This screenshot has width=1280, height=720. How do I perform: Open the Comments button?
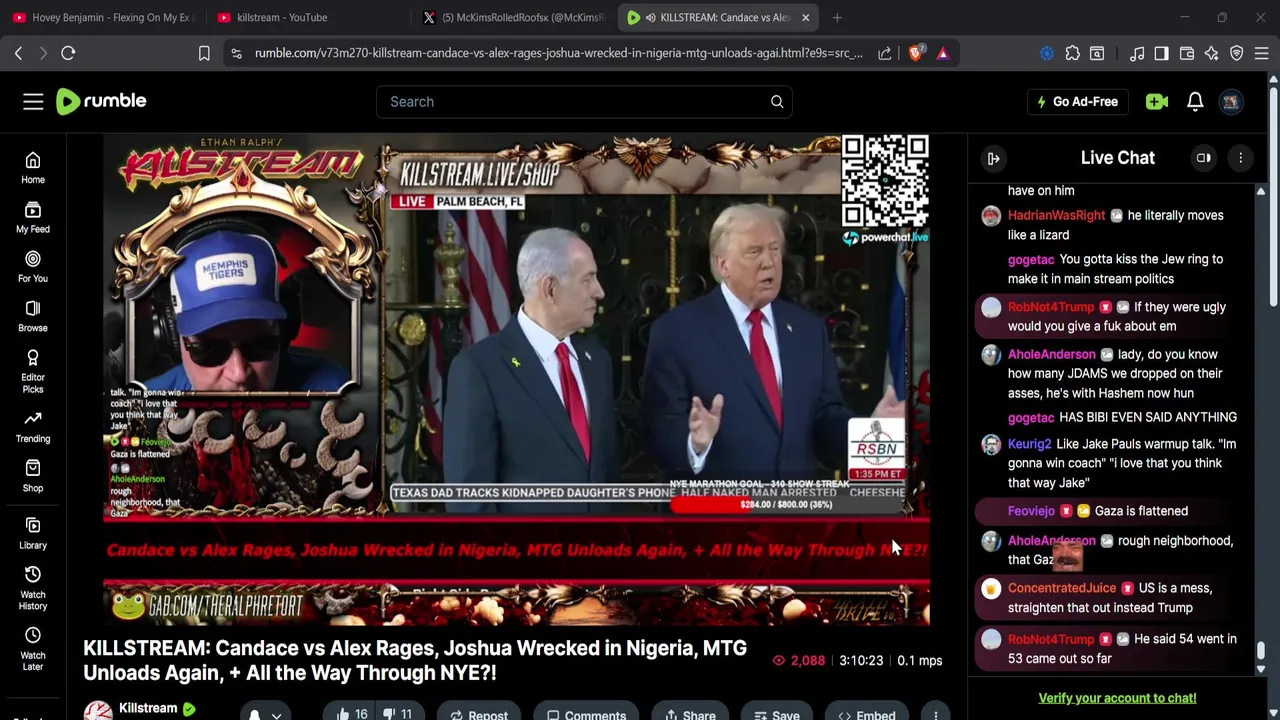pos(586,714)
